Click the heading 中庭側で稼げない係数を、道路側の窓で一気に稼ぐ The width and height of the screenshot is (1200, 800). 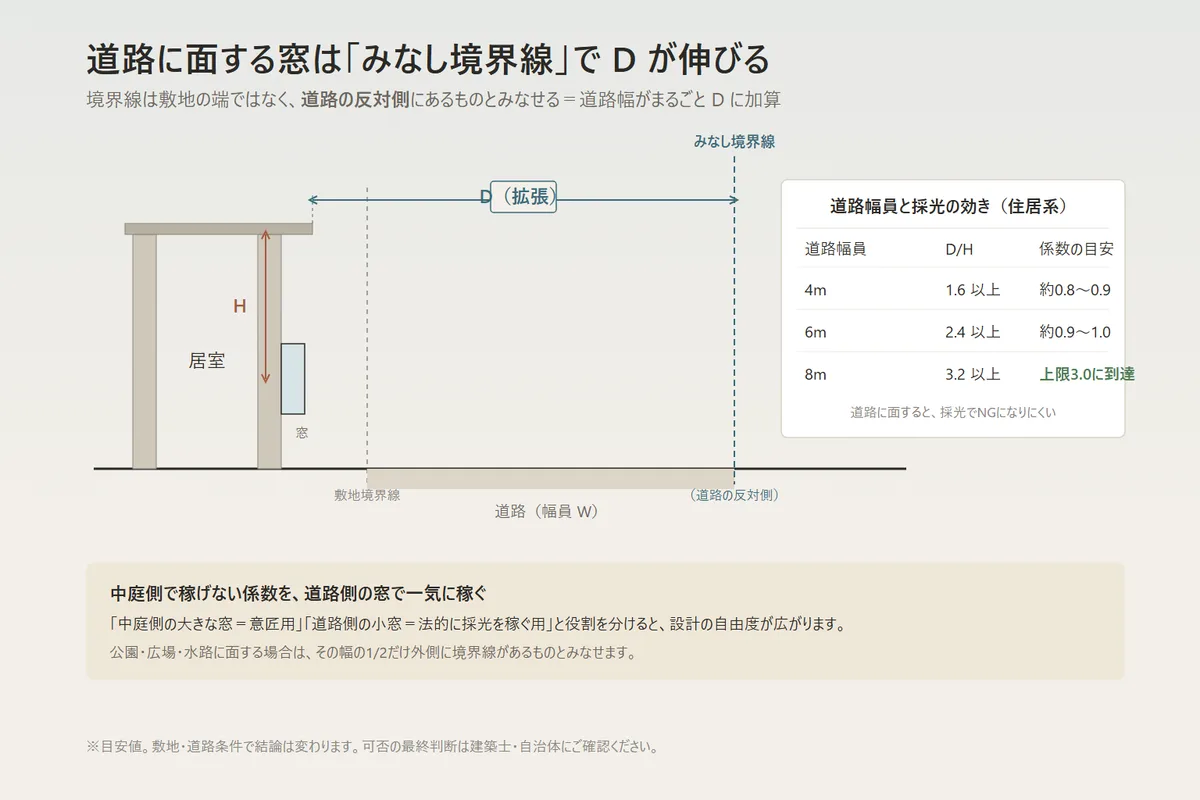point(298,593)
